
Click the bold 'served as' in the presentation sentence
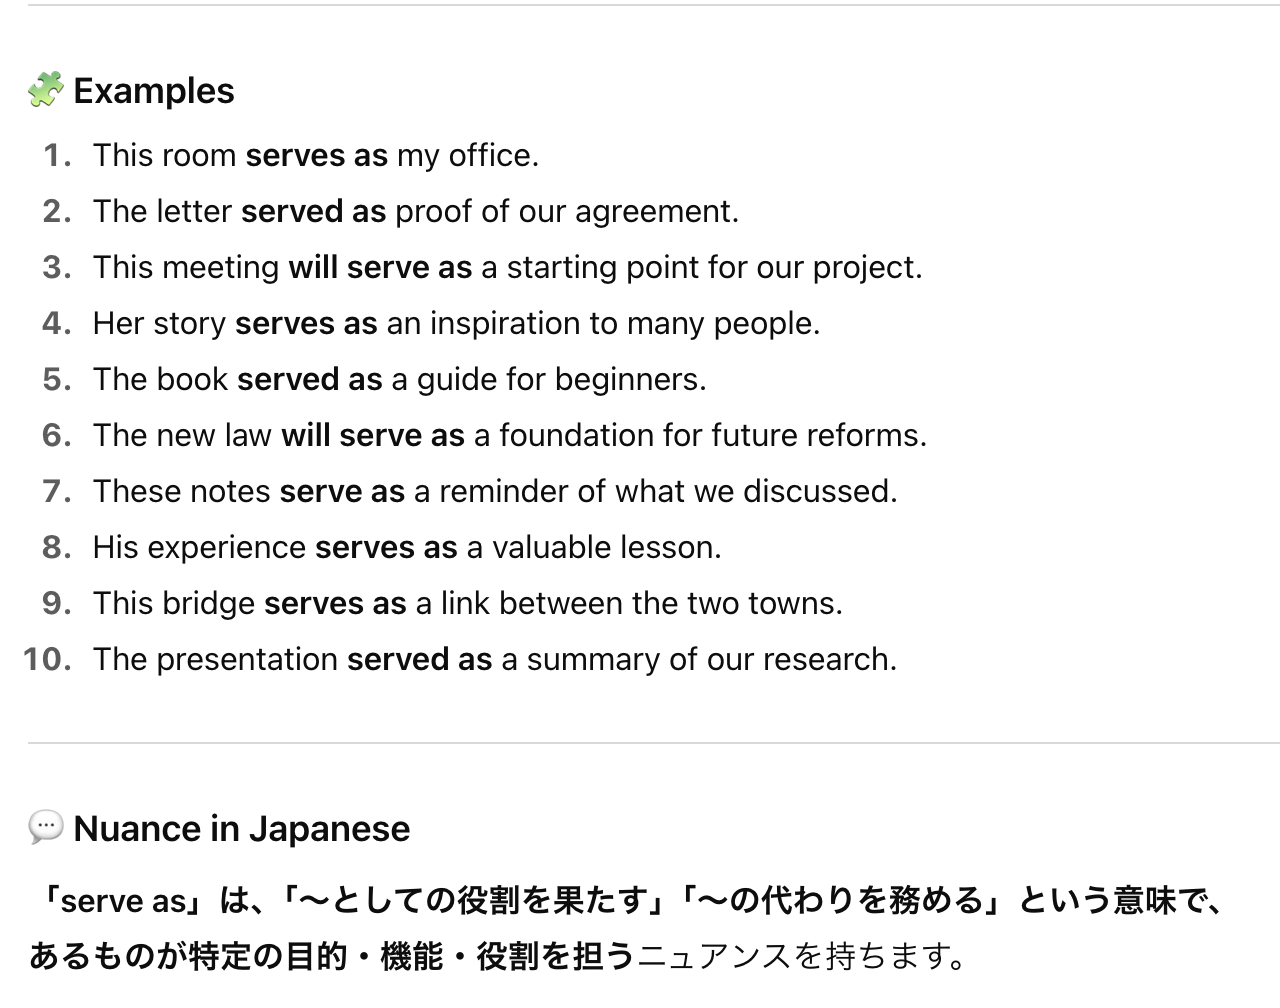(420, 660)
